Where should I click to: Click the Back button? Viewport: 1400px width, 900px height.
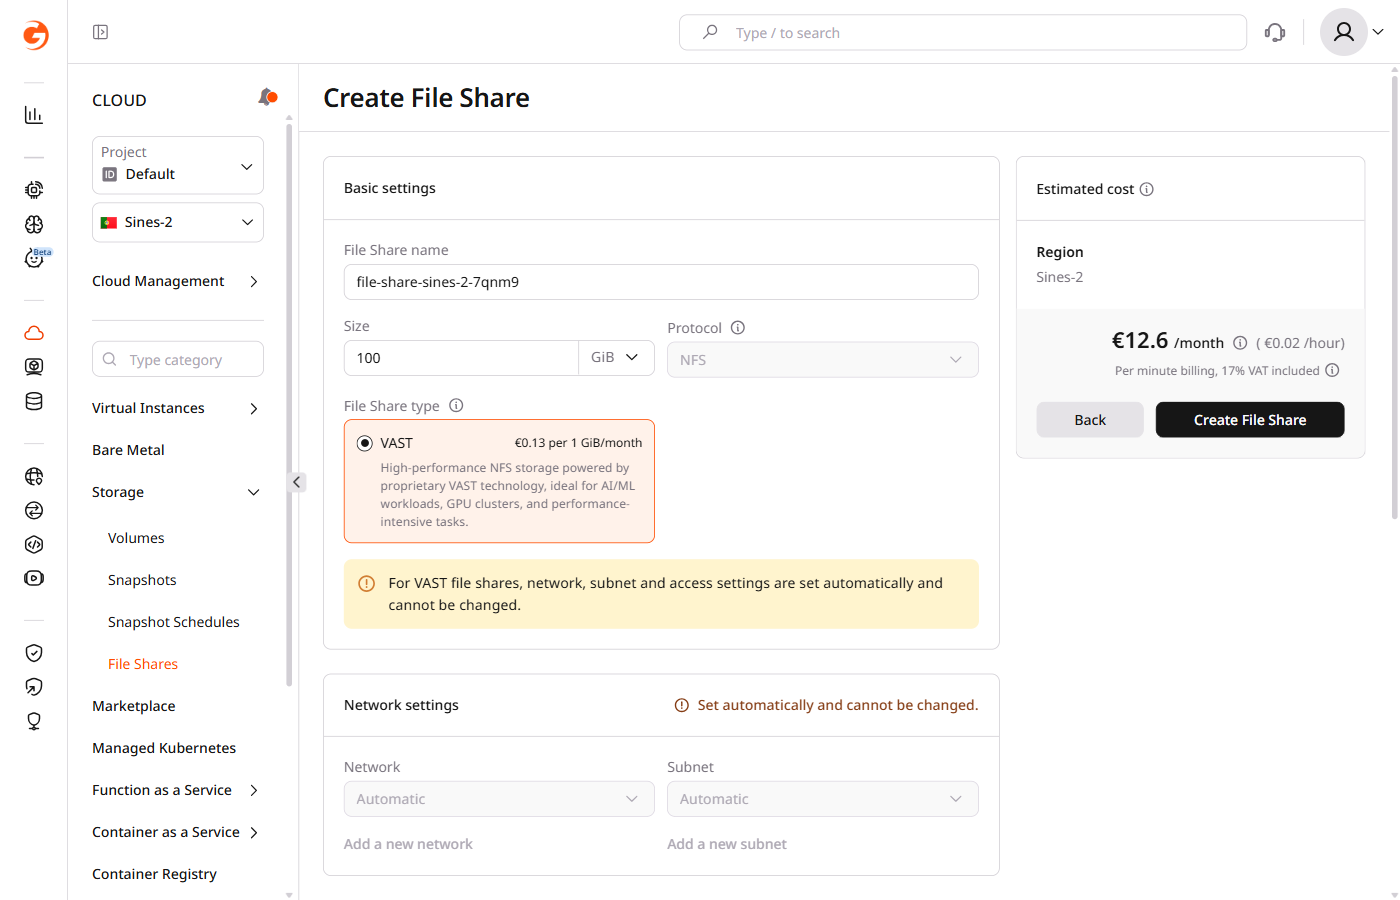1090,420
